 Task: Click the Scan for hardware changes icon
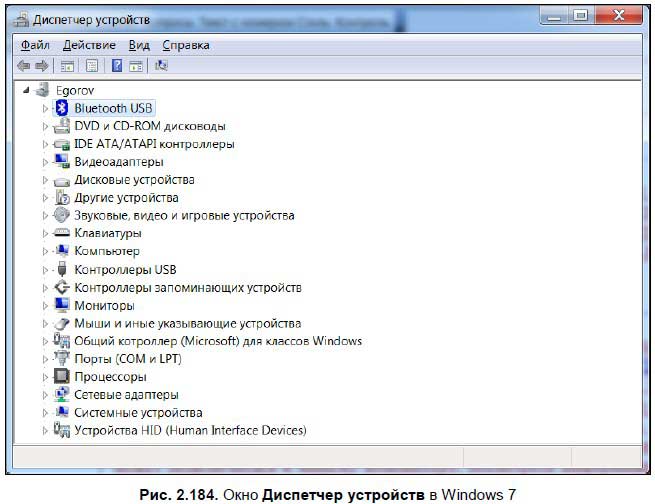pos(162,66)
